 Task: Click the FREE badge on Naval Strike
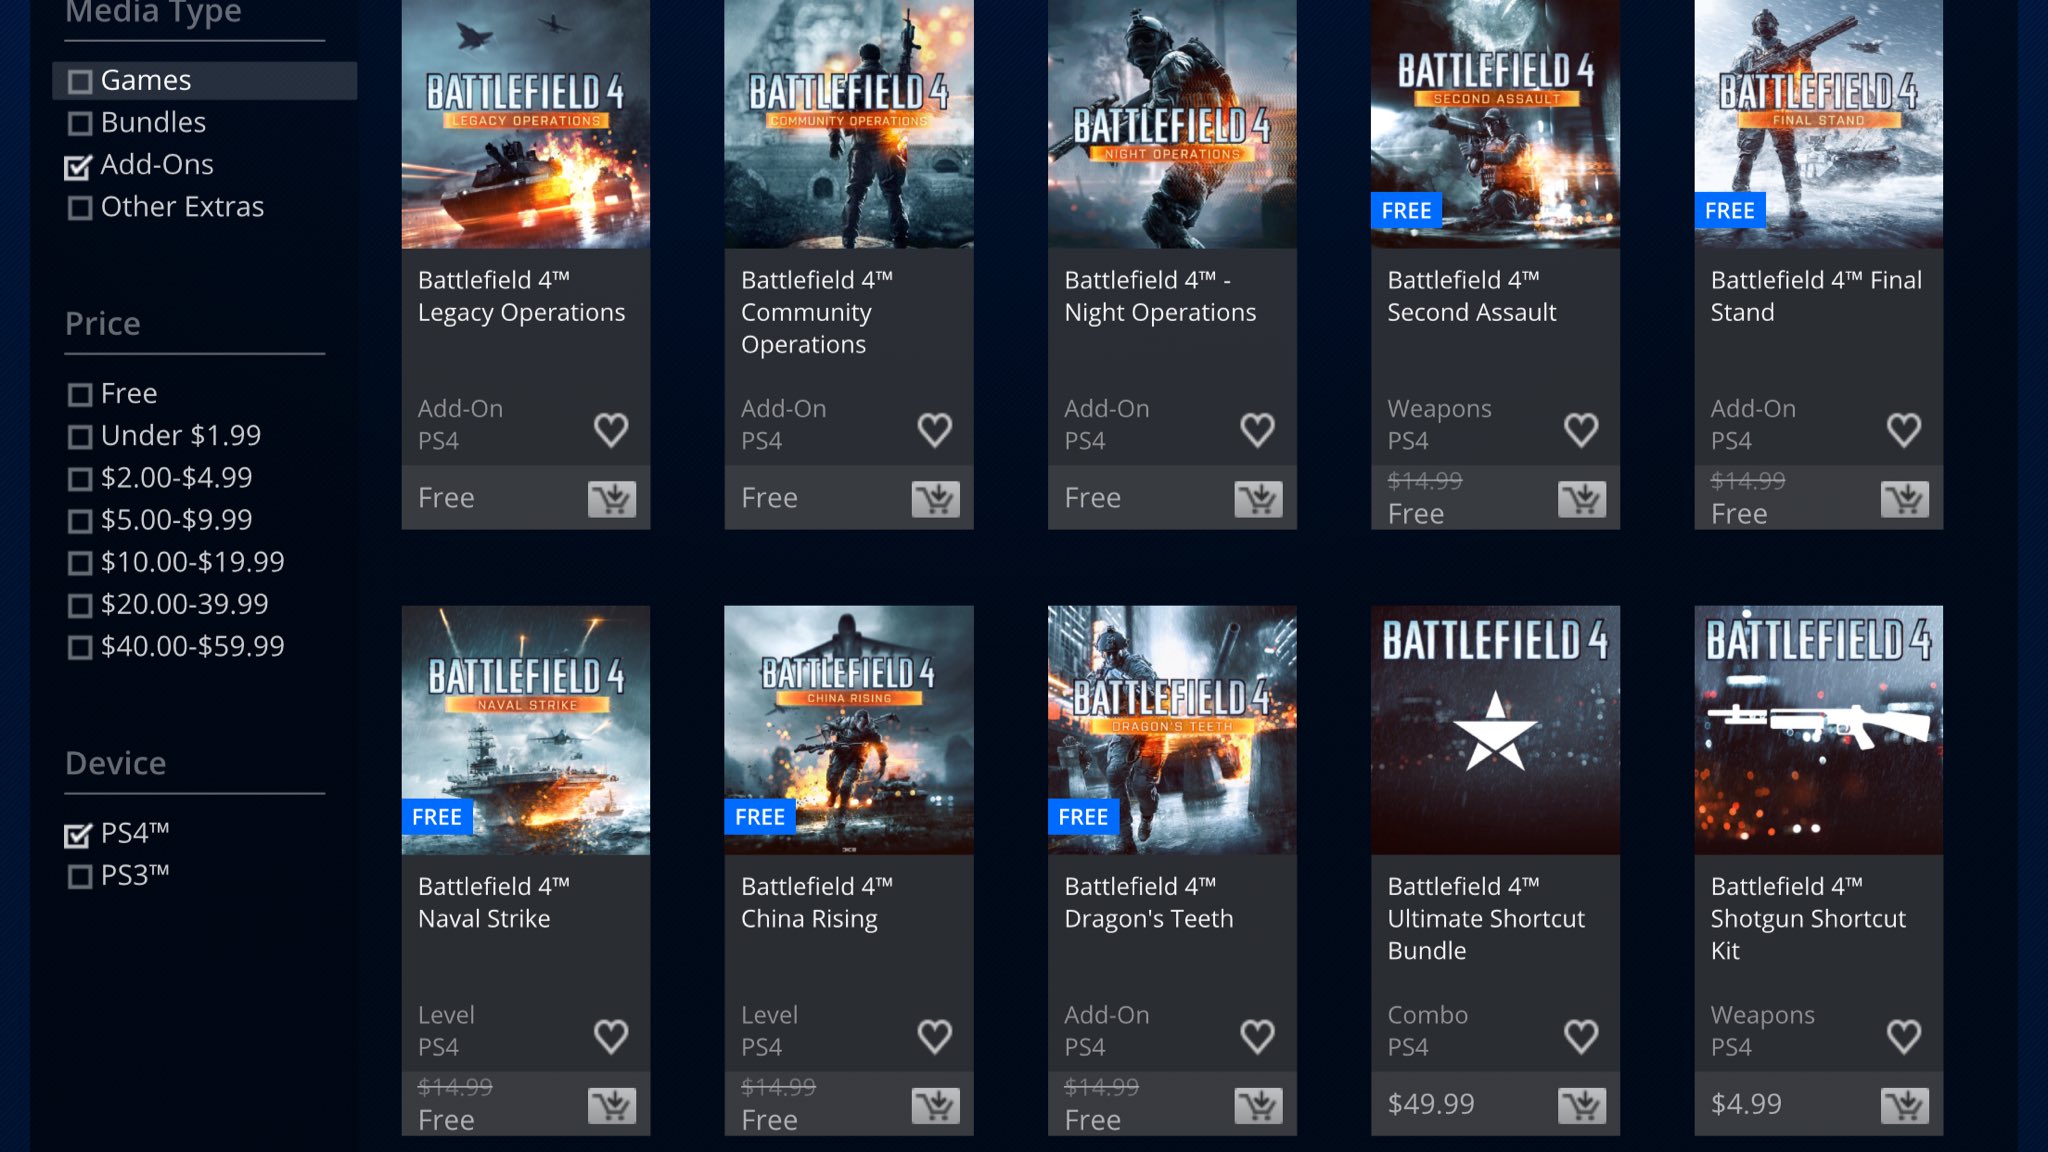[x=437, y=817]
